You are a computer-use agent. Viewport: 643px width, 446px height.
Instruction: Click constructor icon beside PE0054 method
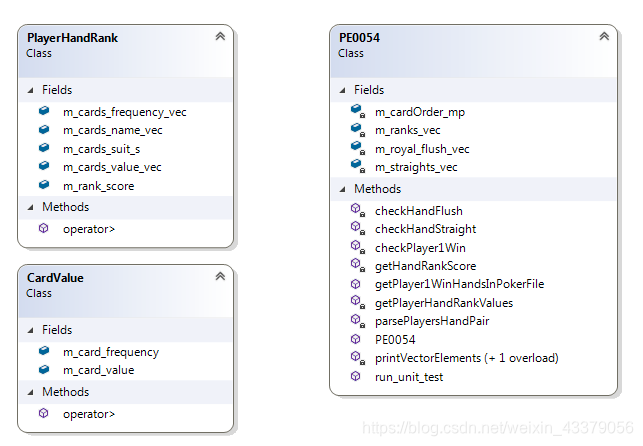(x=356, y=339)
